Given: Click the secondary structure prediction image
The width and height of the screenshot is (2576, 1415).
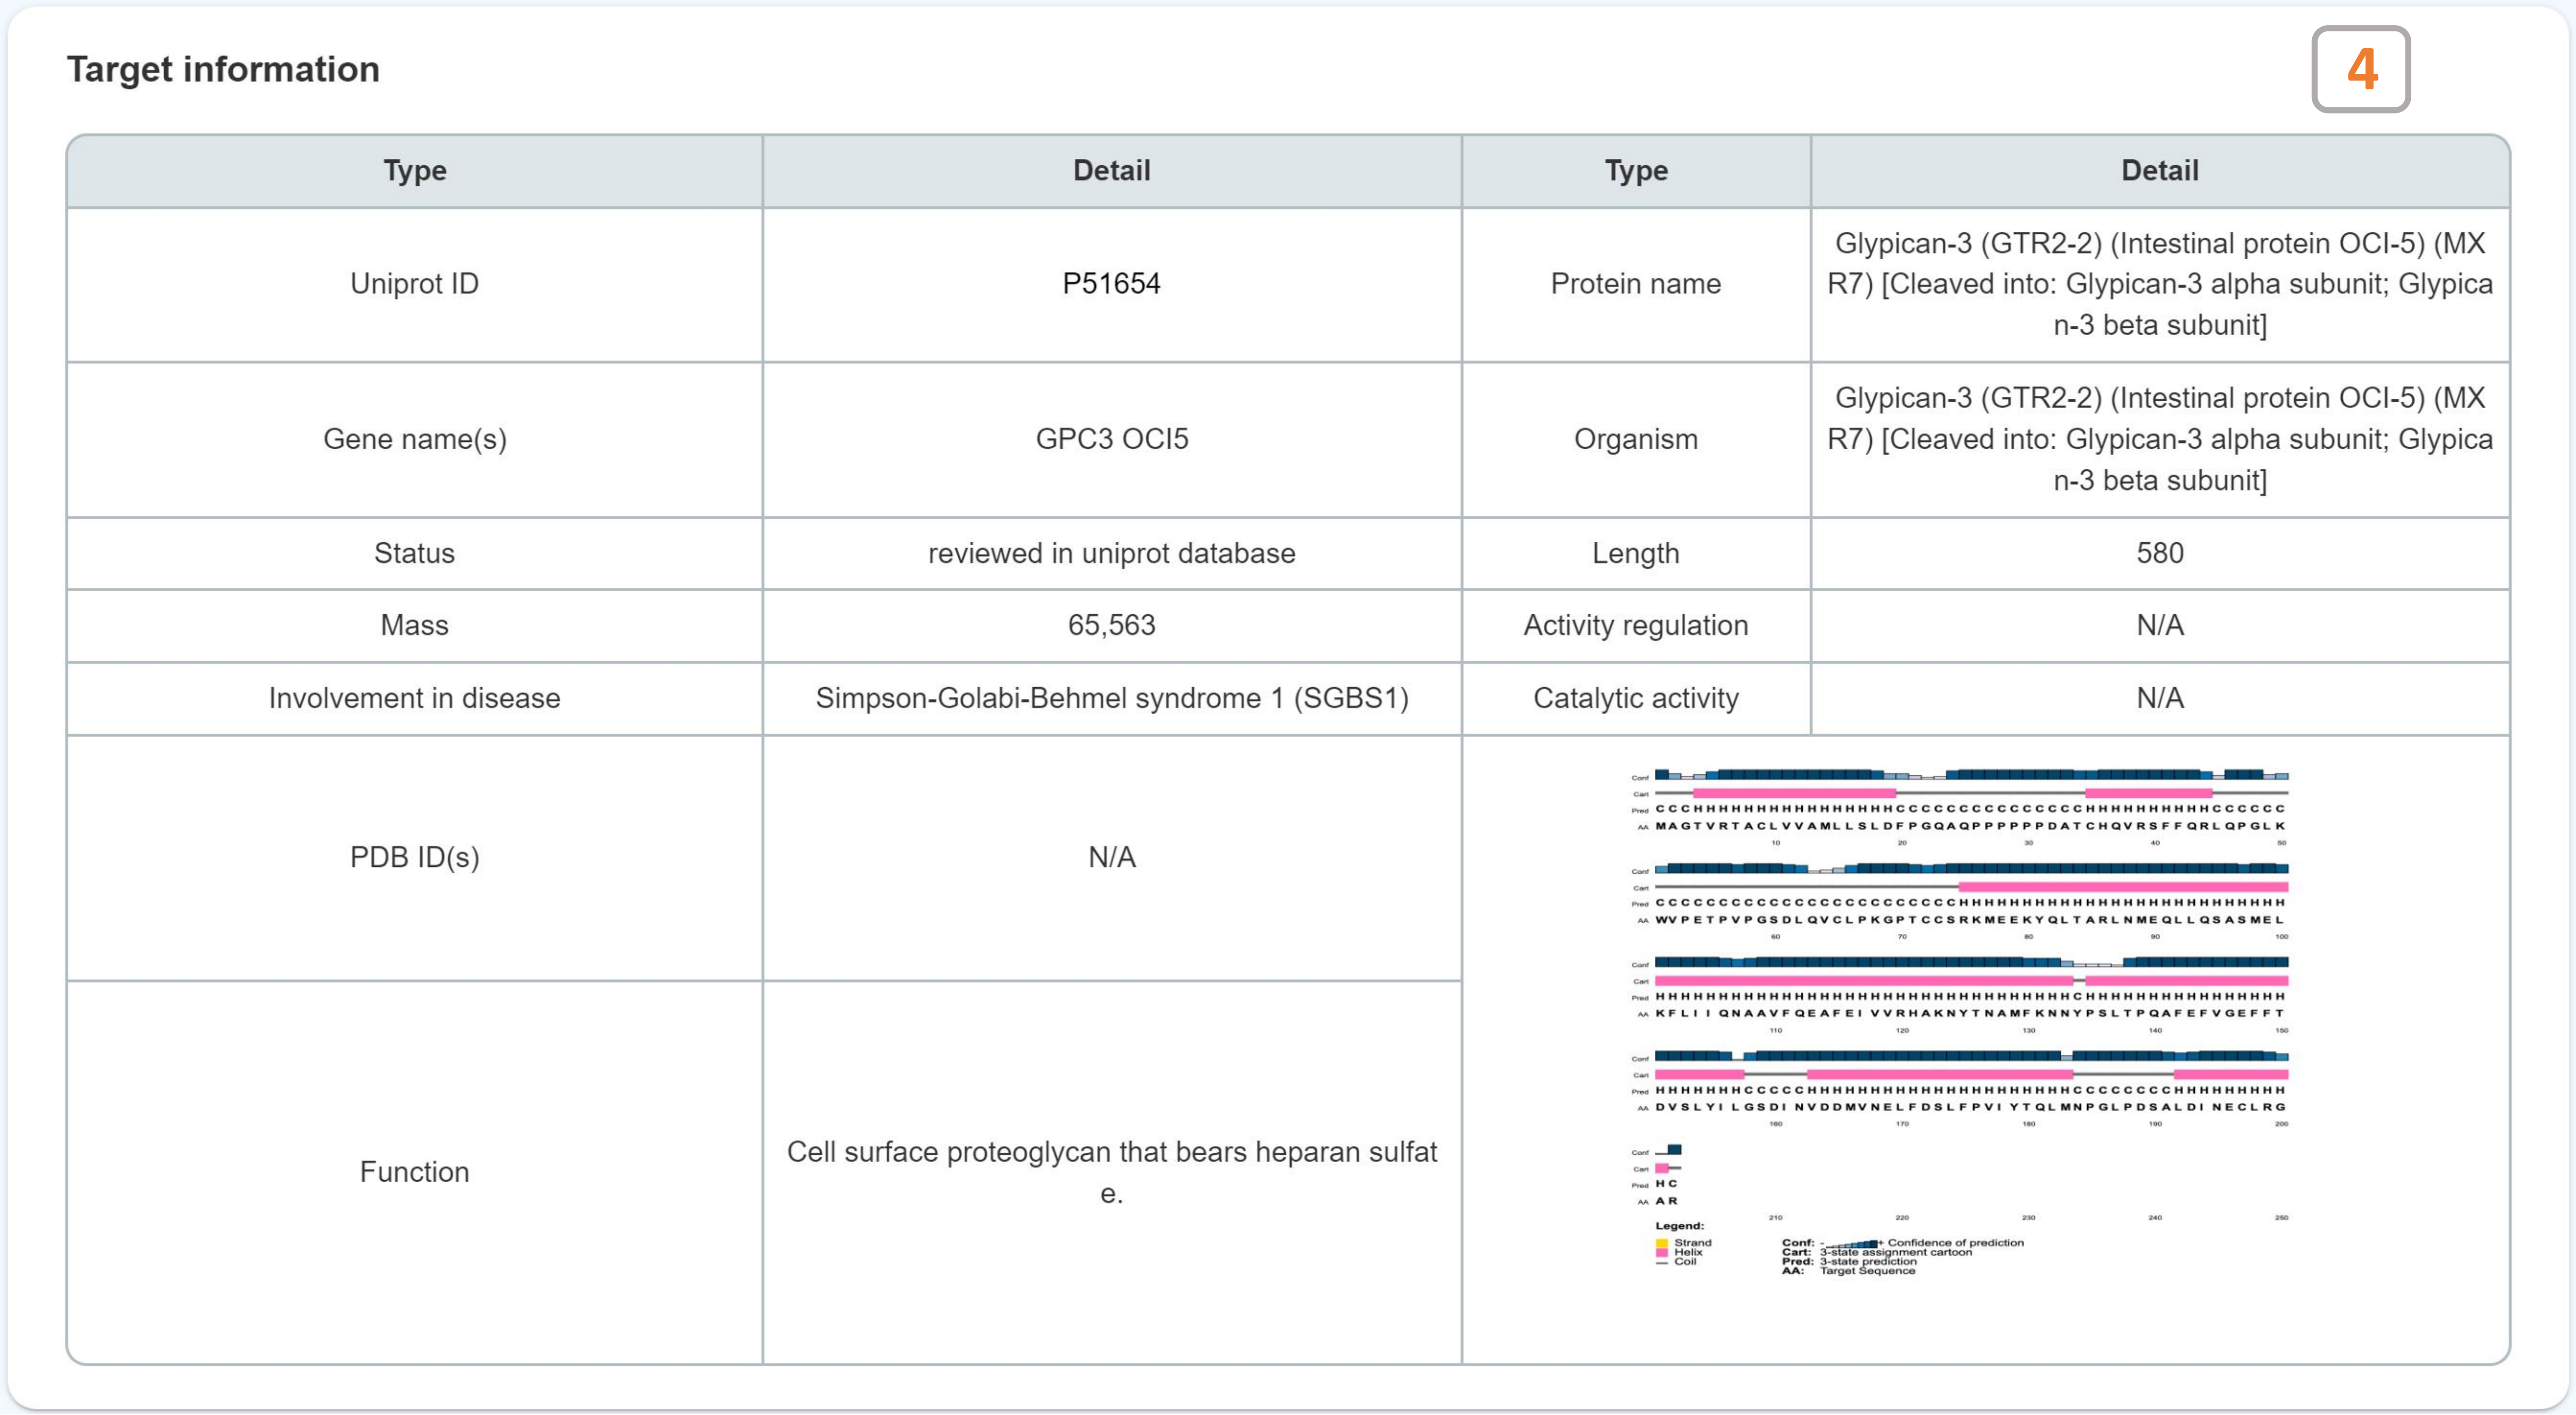Looking at the screenshot, I should click(1960, 1020).
